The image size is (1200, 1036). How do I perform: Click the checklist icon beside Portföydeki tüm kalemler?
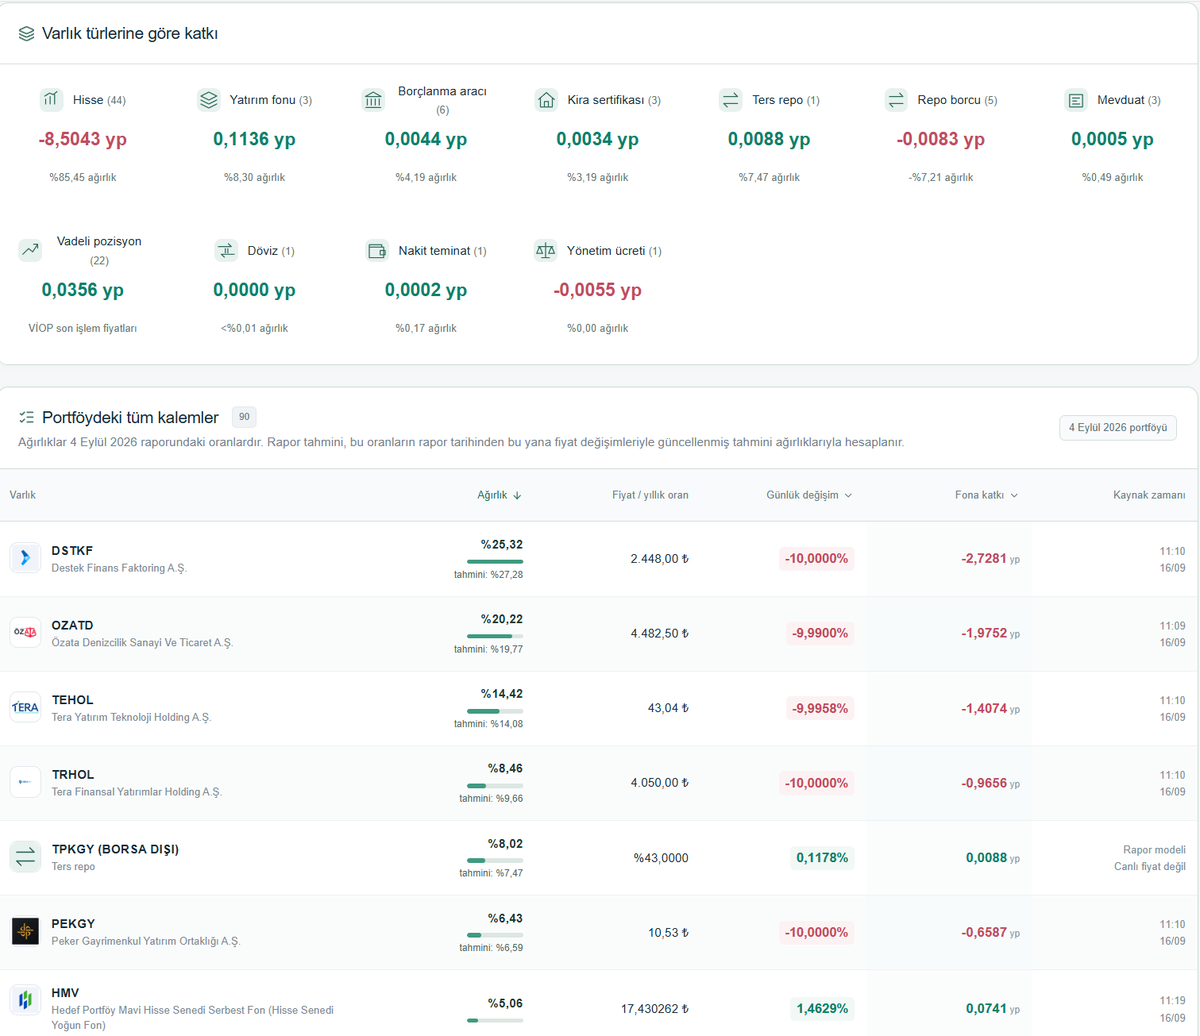[x=27, y=418]
